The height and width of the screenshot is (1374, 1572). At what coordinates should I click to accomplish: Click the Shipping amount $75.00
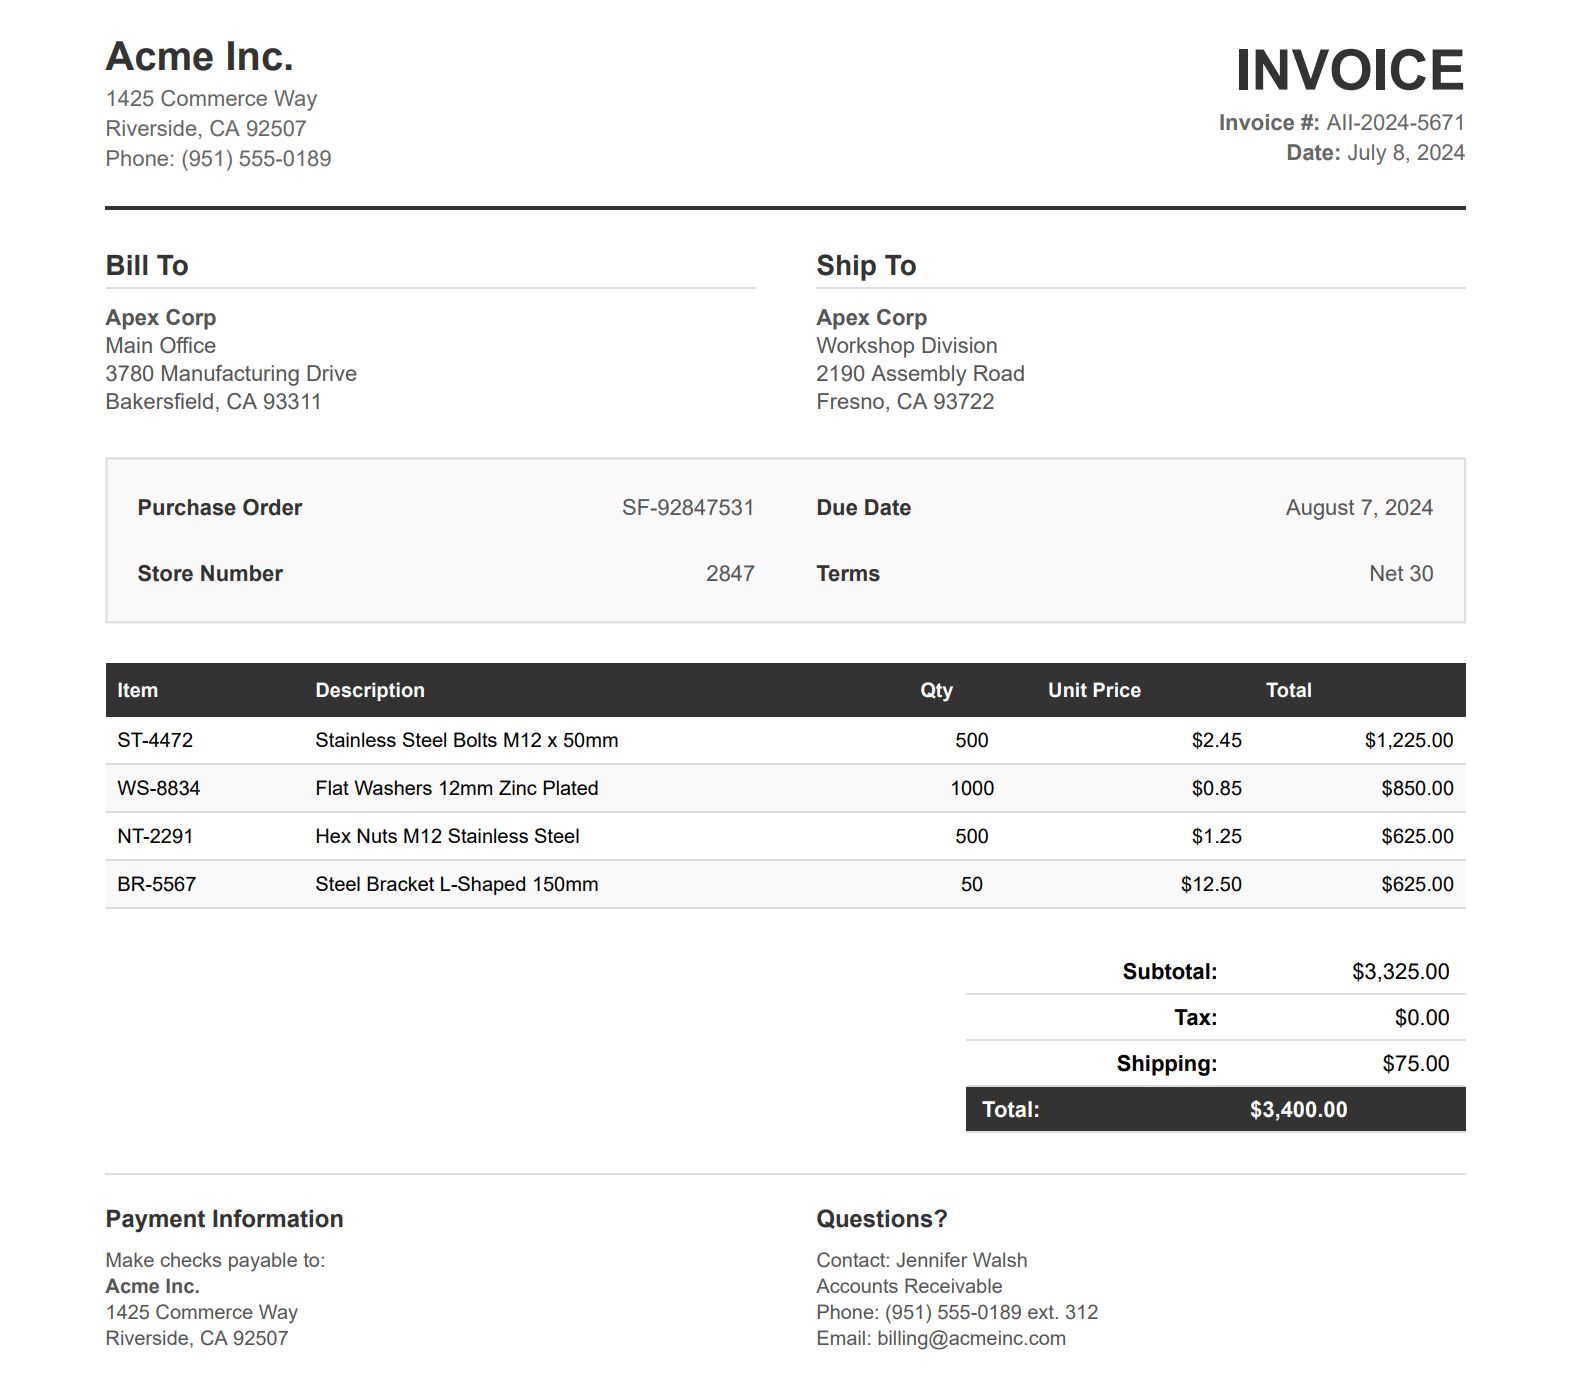(1415, 1063)
